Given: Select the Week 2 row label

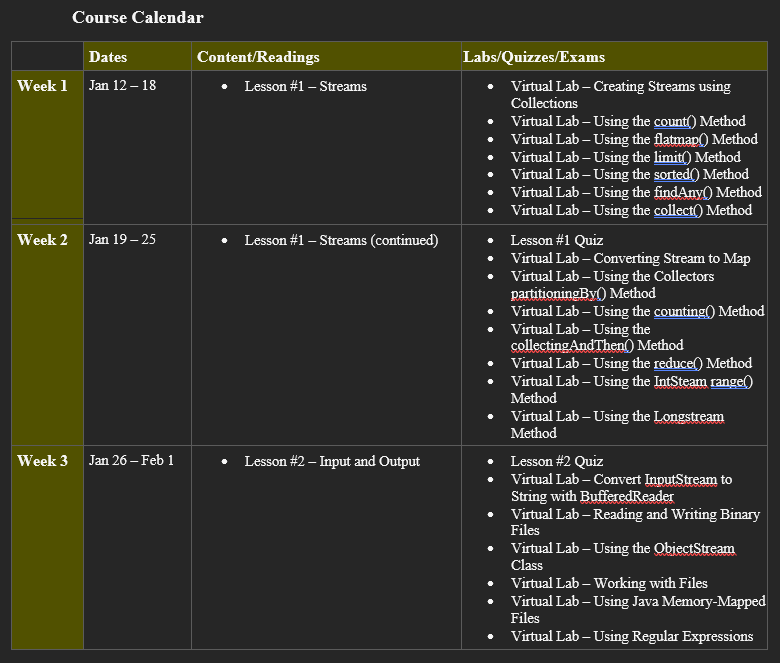Looking at the screenshot, I should pos(42,240).
